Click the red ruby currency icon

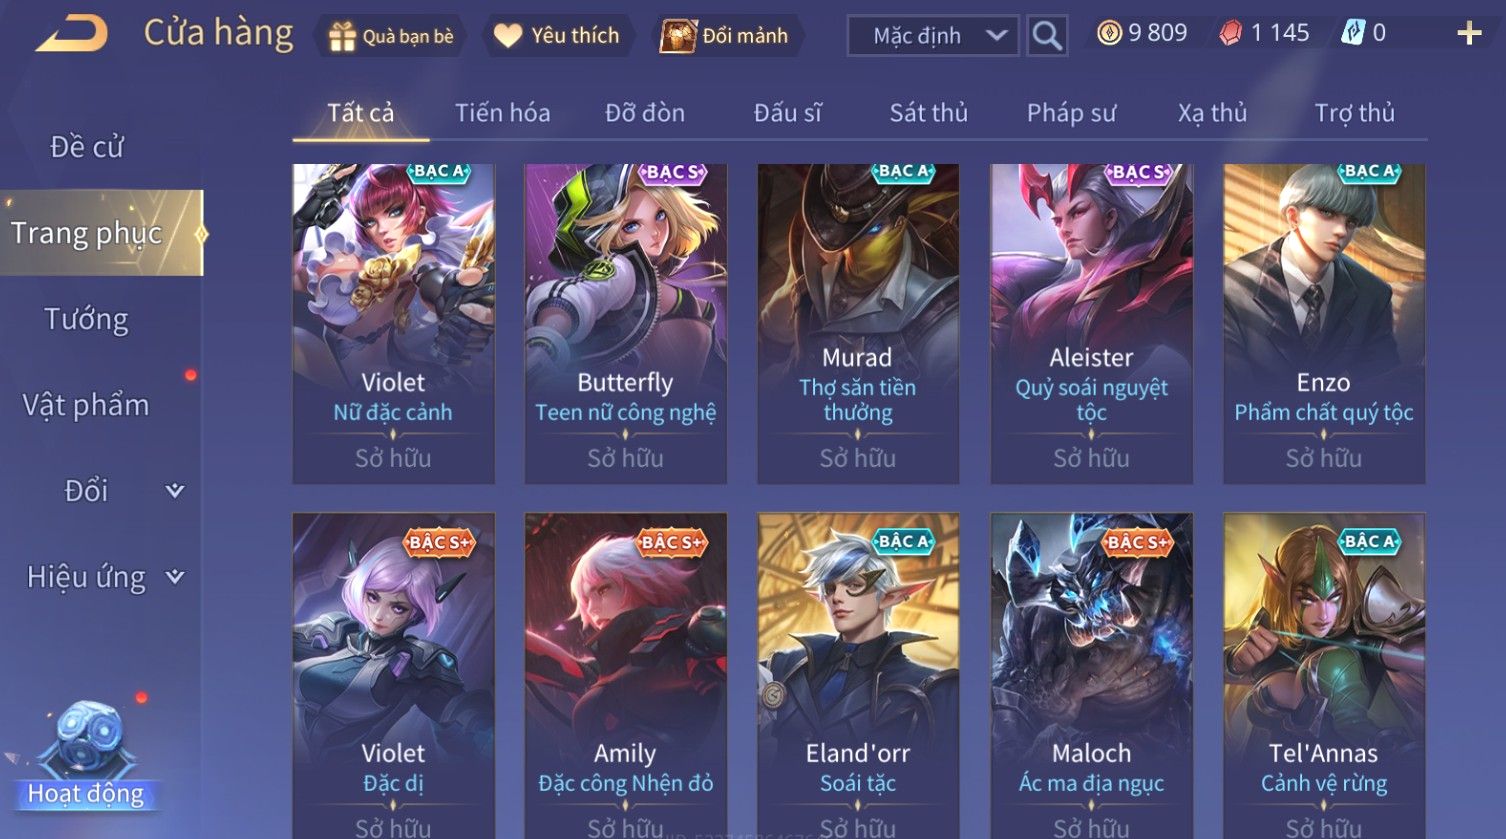tap(1231, 33)
